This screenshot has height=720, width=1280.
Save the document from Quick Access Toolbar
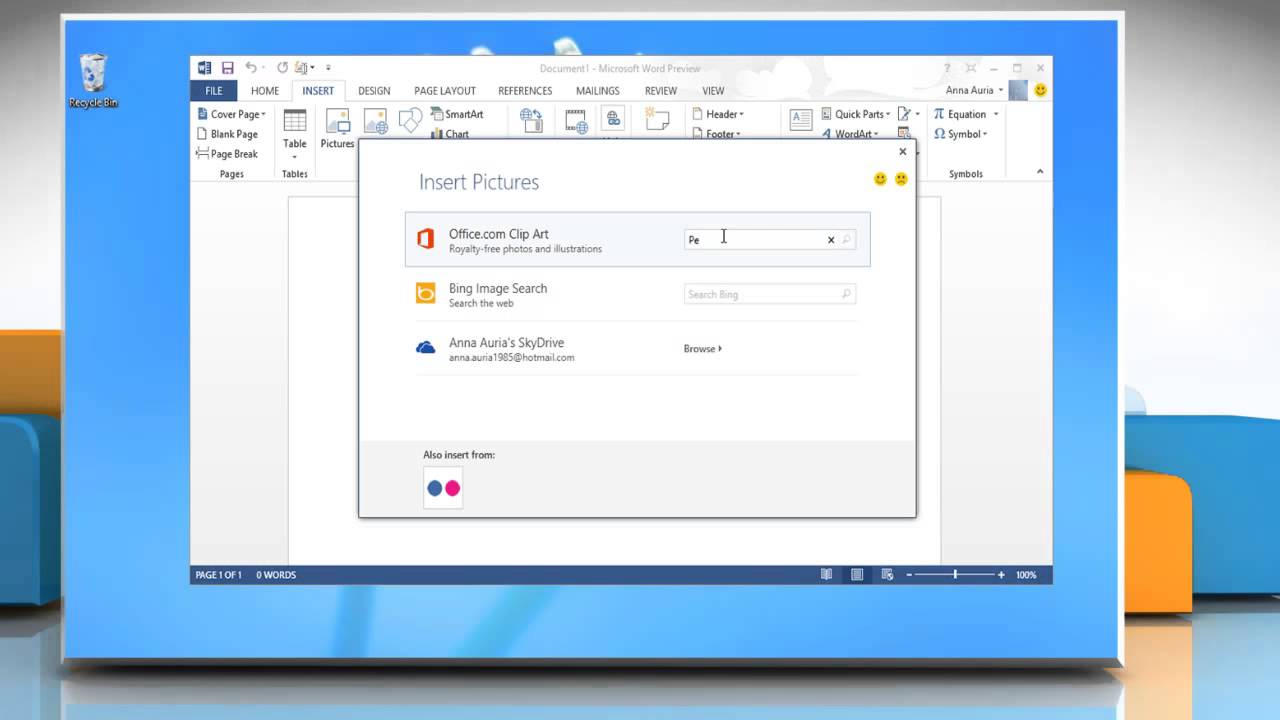pyautogui.click(x=227, y=68)
